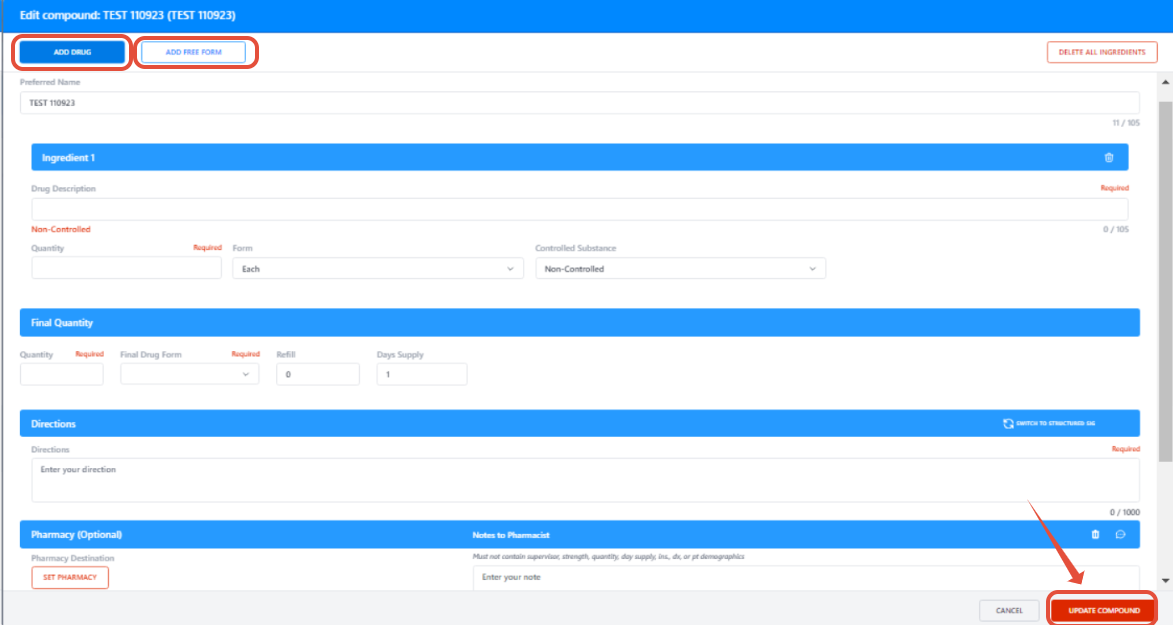Click the Pharmacy Destination label
This screenshot has width=1173, height=625.
coord(73,558)
